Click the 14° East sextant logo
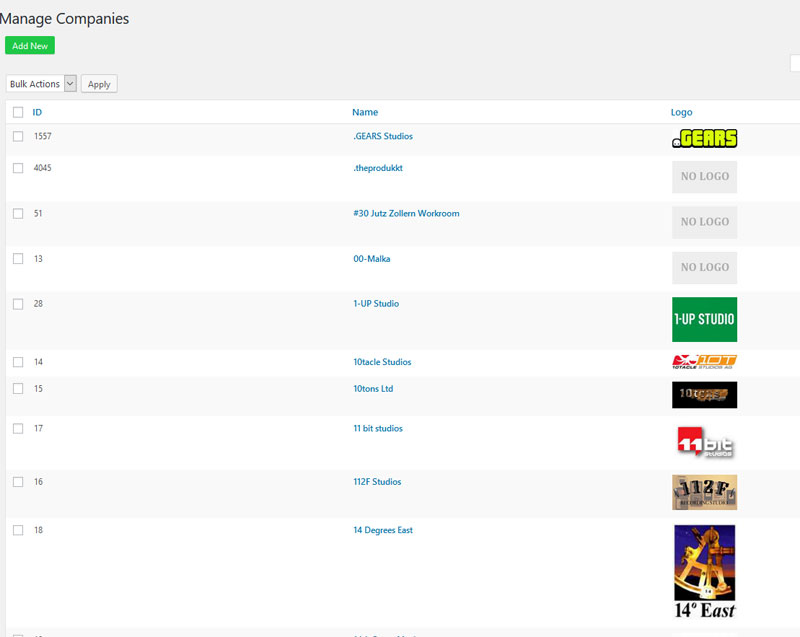800x637 pixels. [705, 572]
